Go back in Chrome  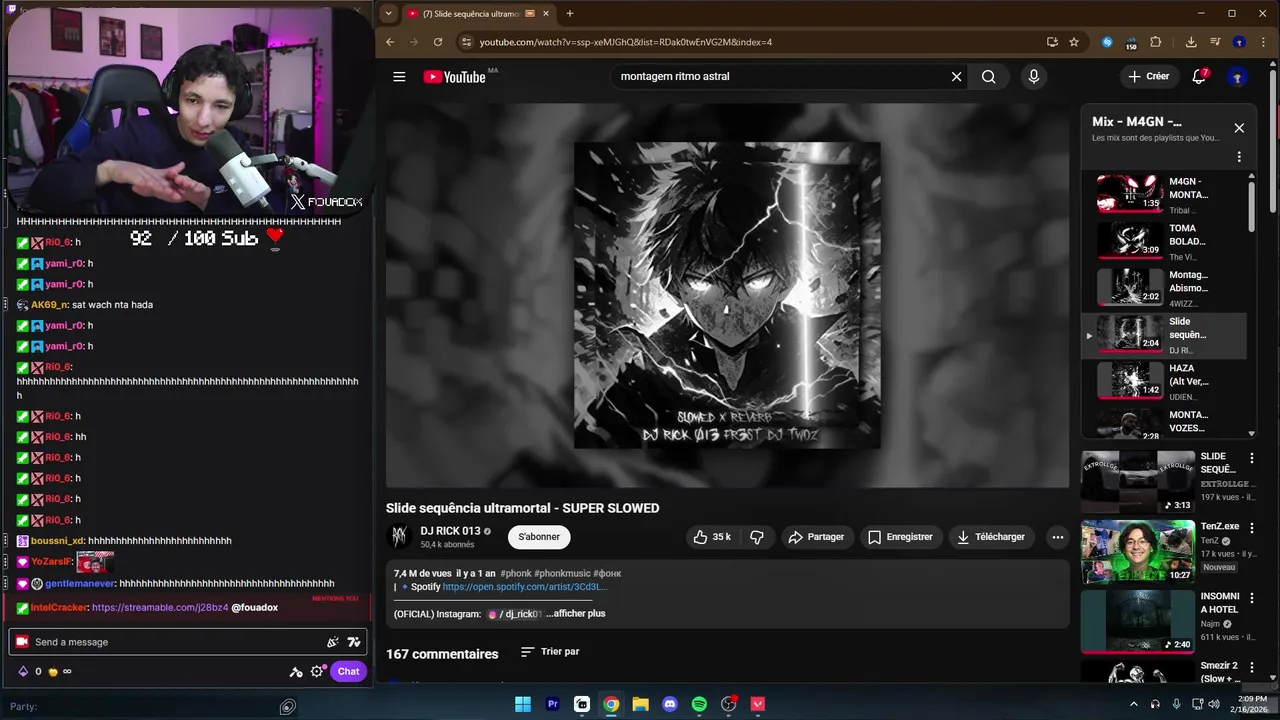(x=390, y=42)
